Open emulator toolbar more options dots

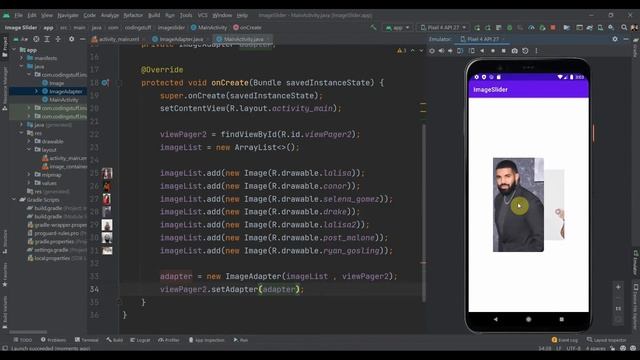coord(536,51)
